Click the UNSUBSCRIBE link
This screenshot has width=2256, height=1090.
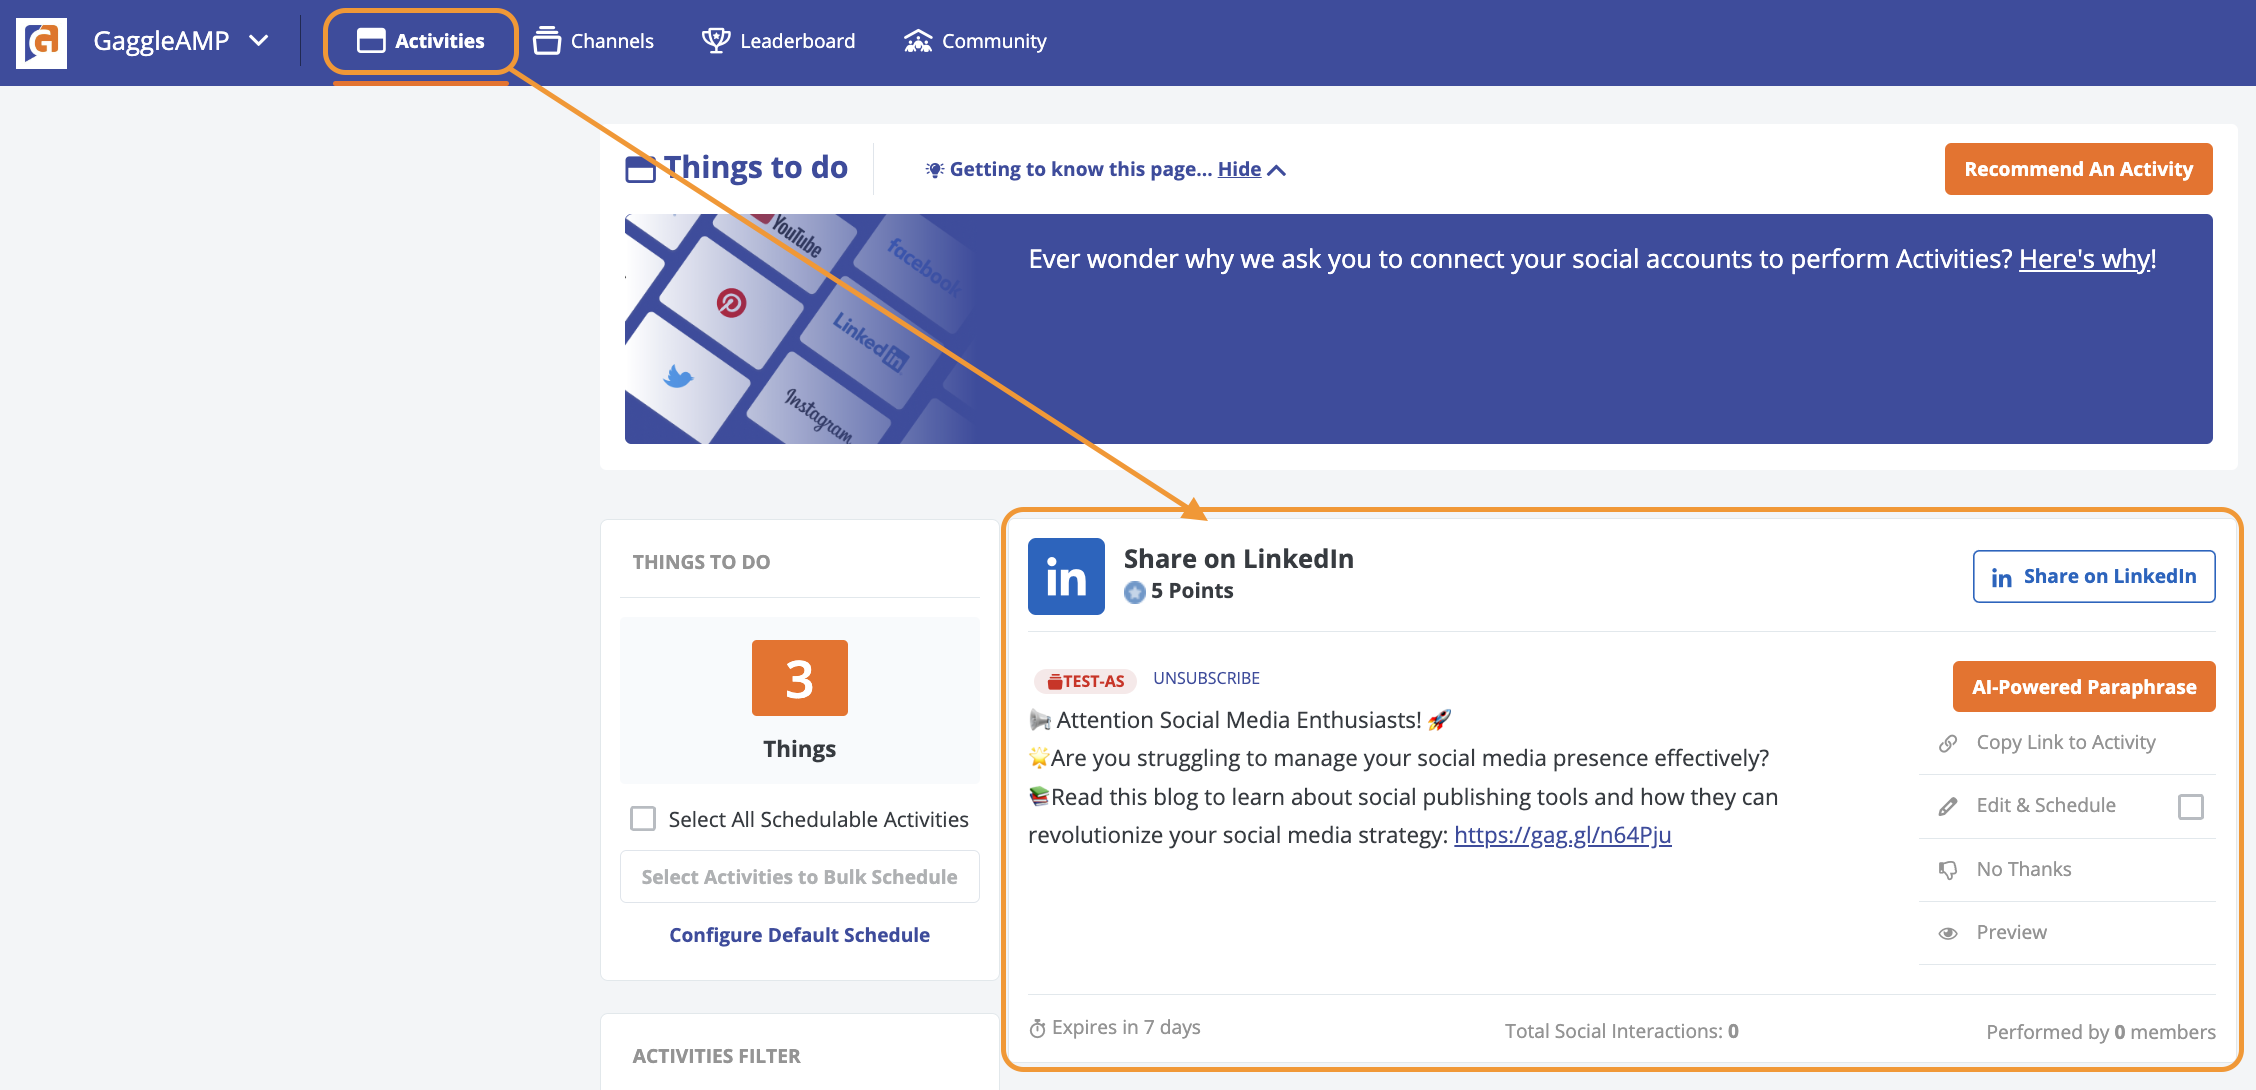point(1206,678)
